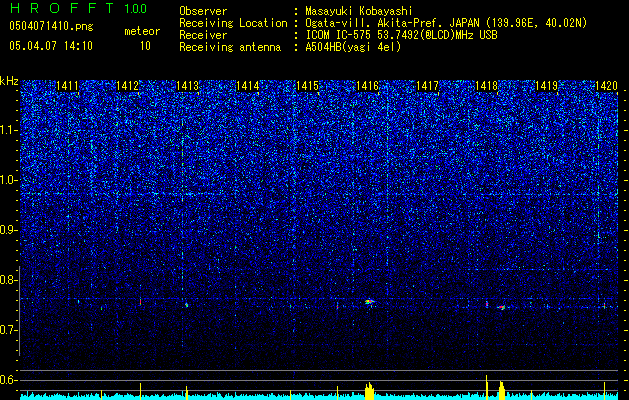The image size is (629, 400).
Task: Click the 1.1 kHz frequency label
Action: click(x=9, y=130)
